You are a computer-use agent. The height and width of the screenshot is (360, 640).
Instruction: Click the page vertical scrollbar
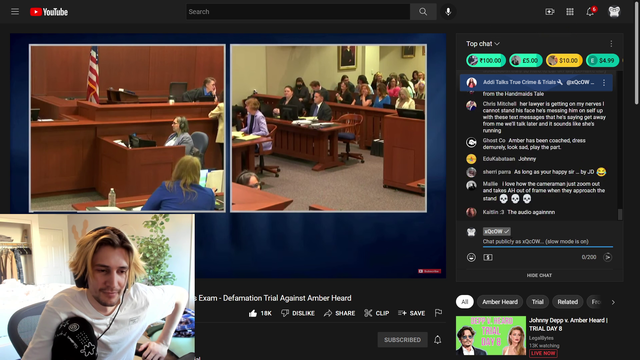click(637, 52)
